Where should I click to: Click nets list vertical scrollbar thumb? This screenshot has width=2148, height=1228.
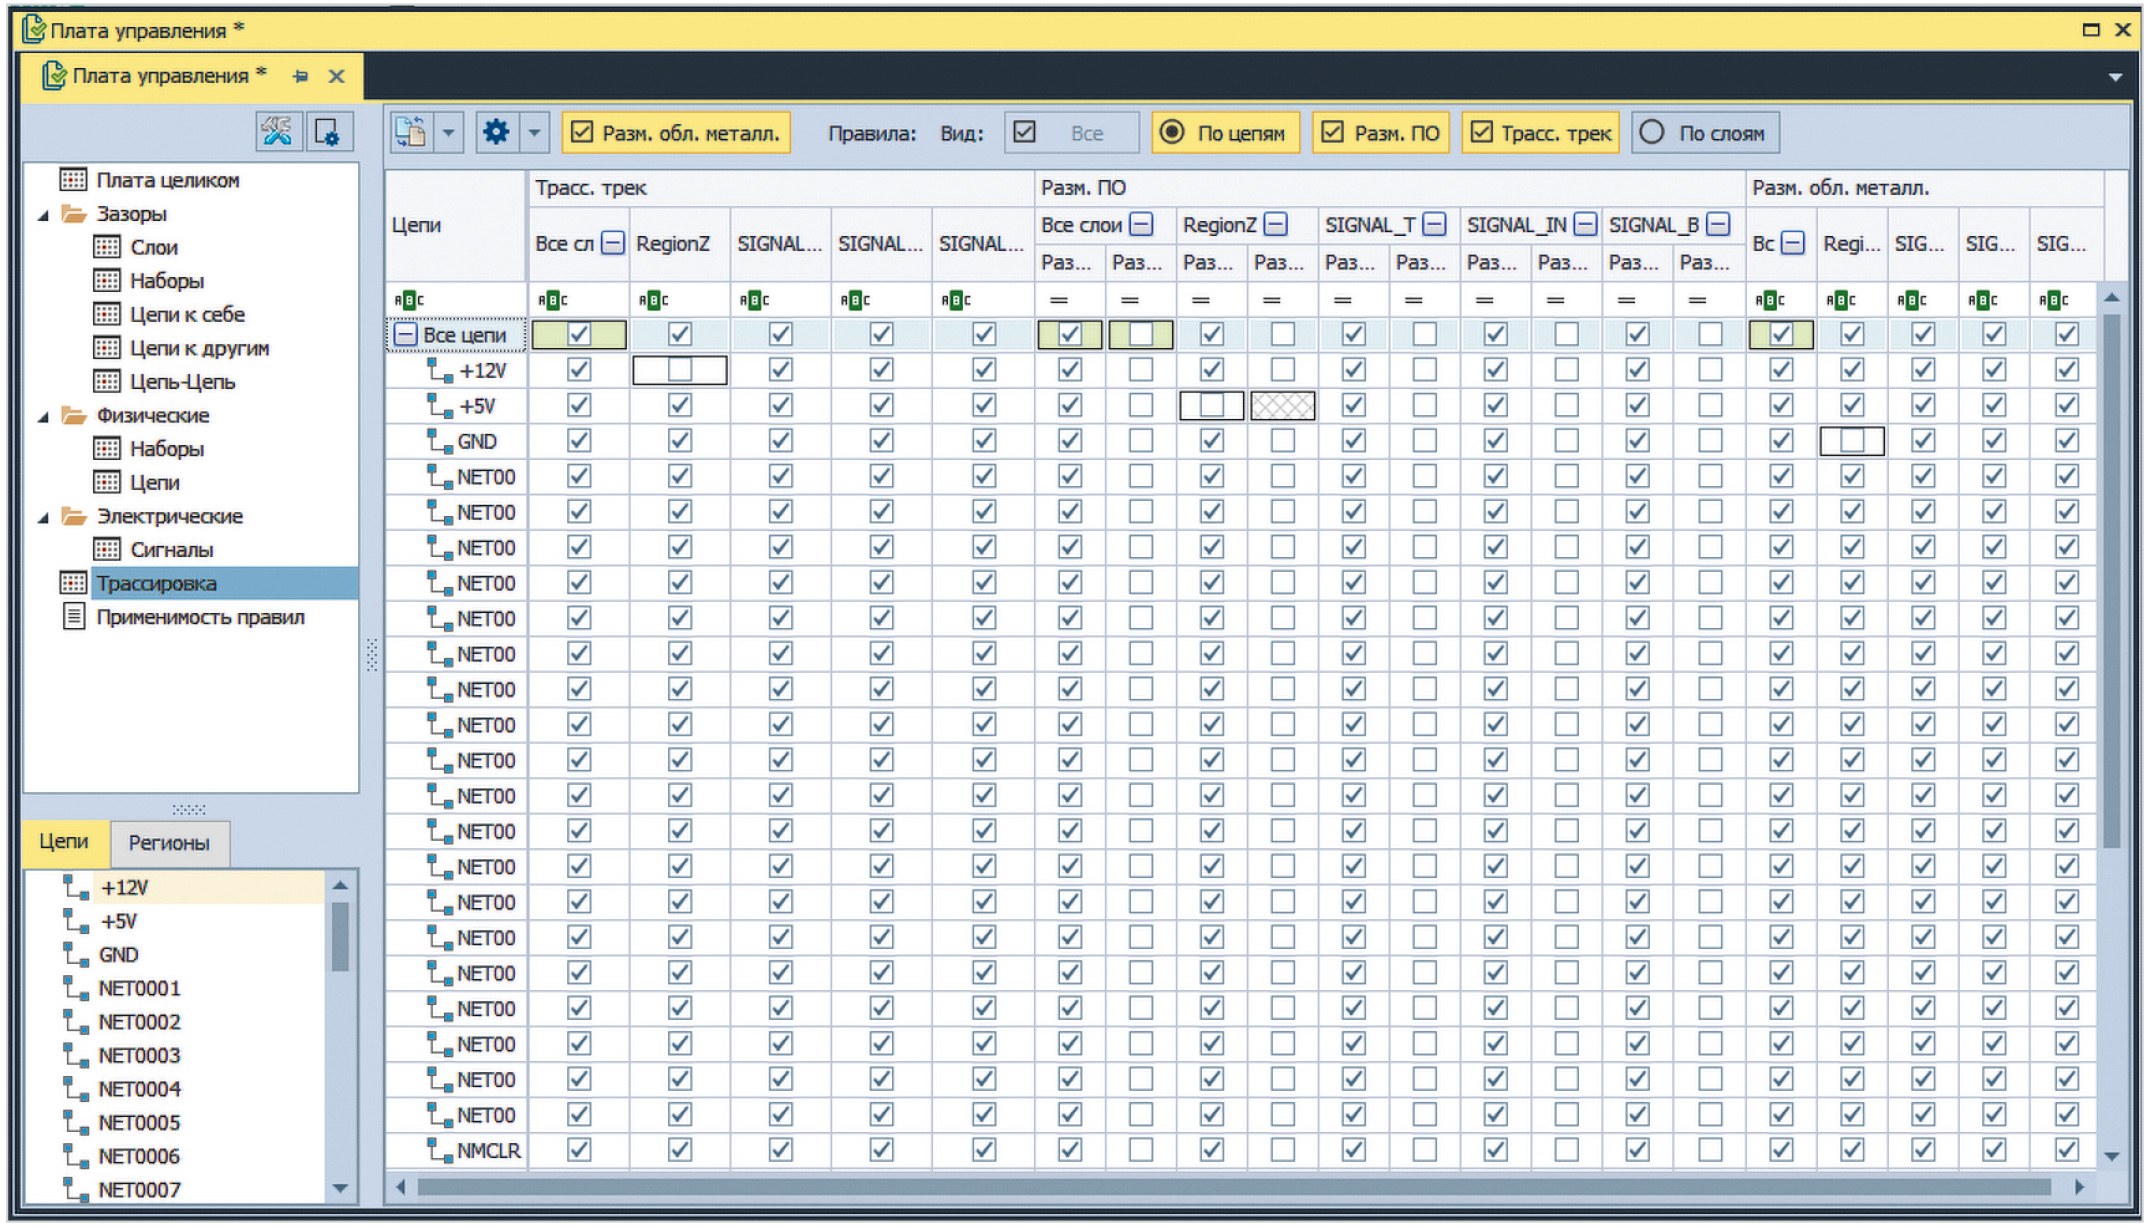340,936
